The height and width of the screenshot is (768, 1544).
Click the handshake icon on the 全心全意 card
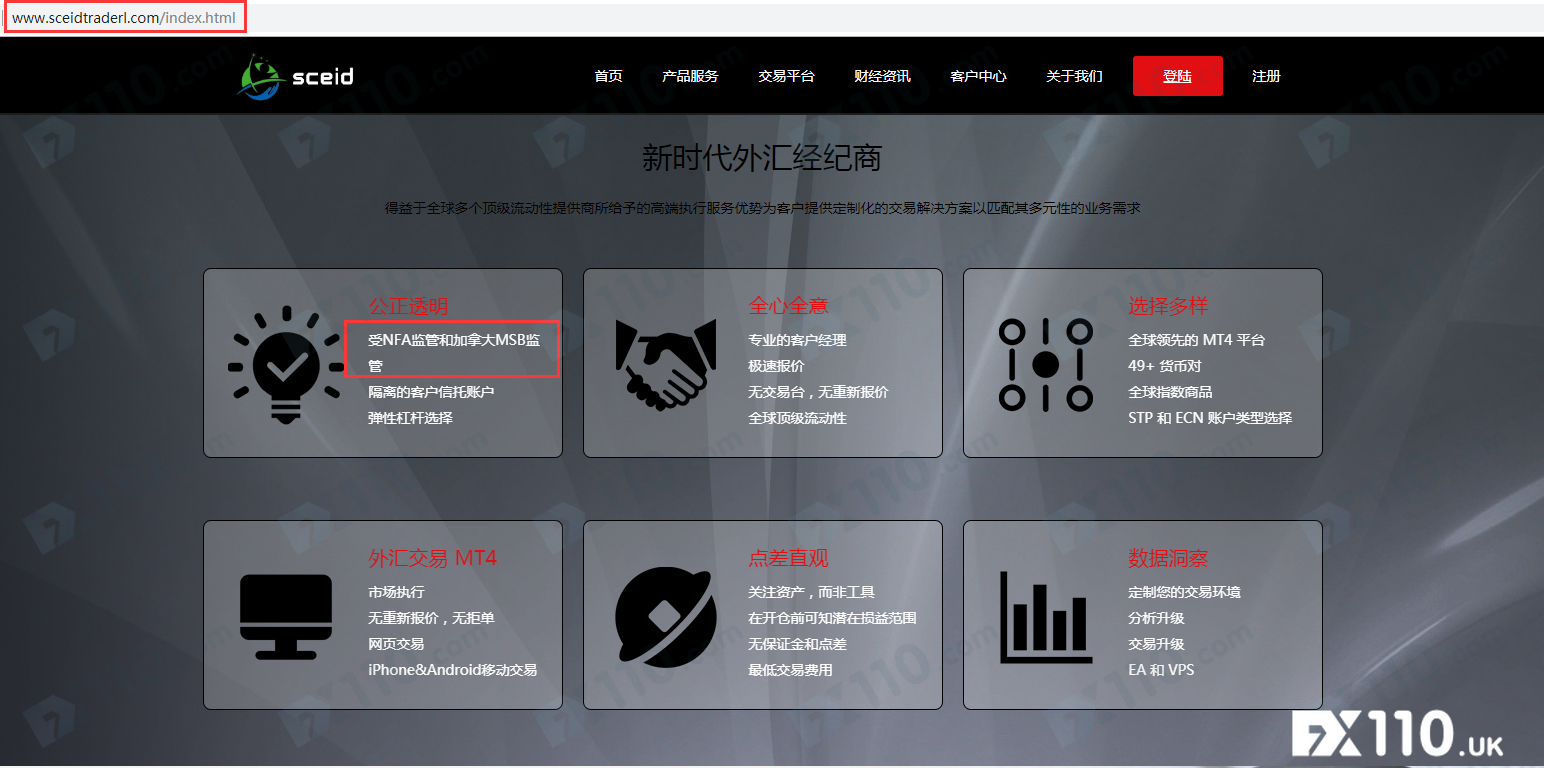[x=665, y=365]
